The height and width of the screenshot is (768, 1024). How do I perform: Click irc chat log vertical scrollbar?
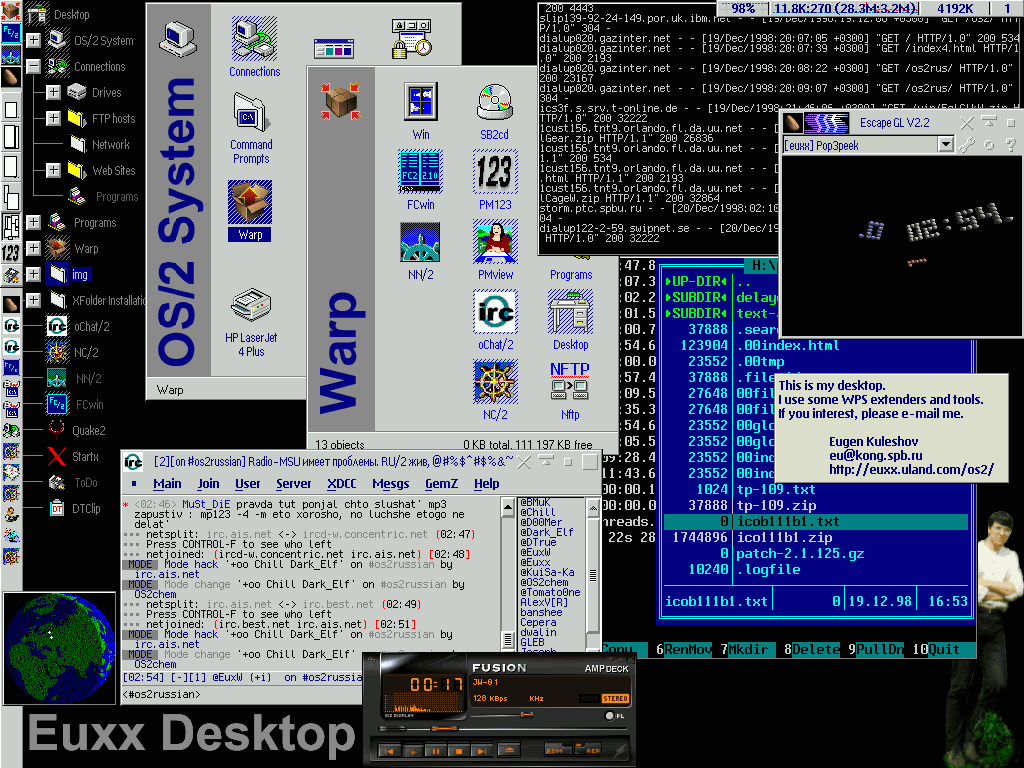507,573
